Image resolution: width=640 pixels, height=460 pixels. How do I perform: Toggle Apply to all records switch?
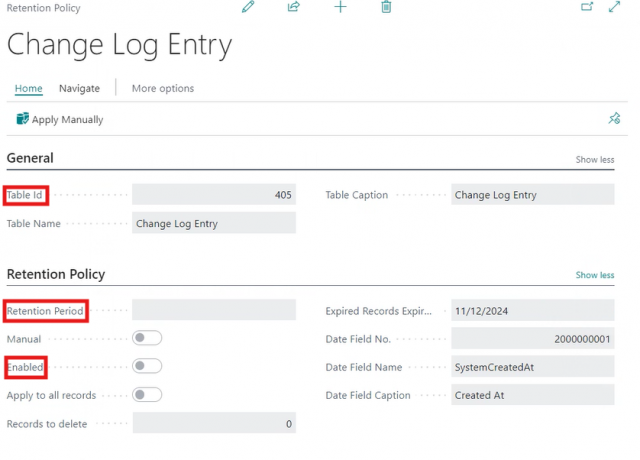[147, 395]
